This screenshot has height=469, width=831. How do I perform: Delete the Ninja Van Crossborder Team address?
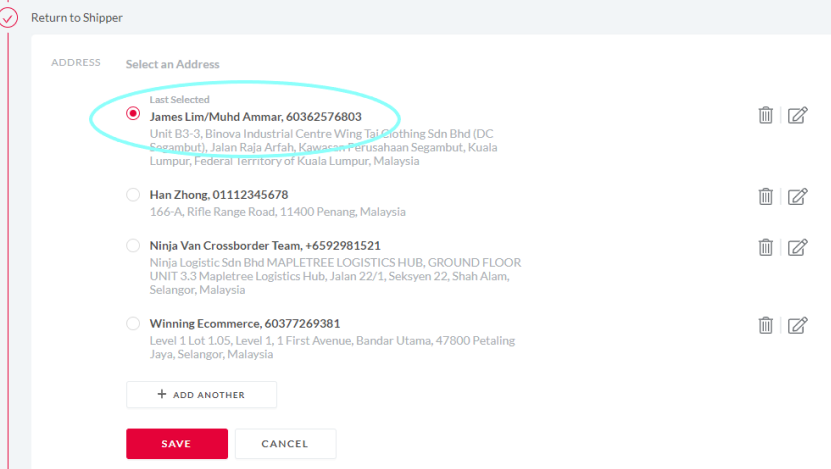765,247
